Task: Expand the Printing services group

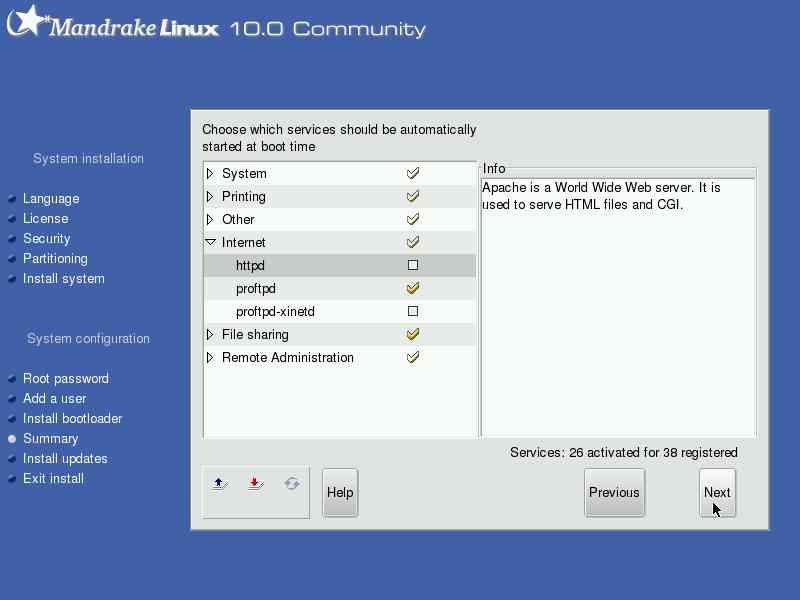Action: tap(210, 196)
